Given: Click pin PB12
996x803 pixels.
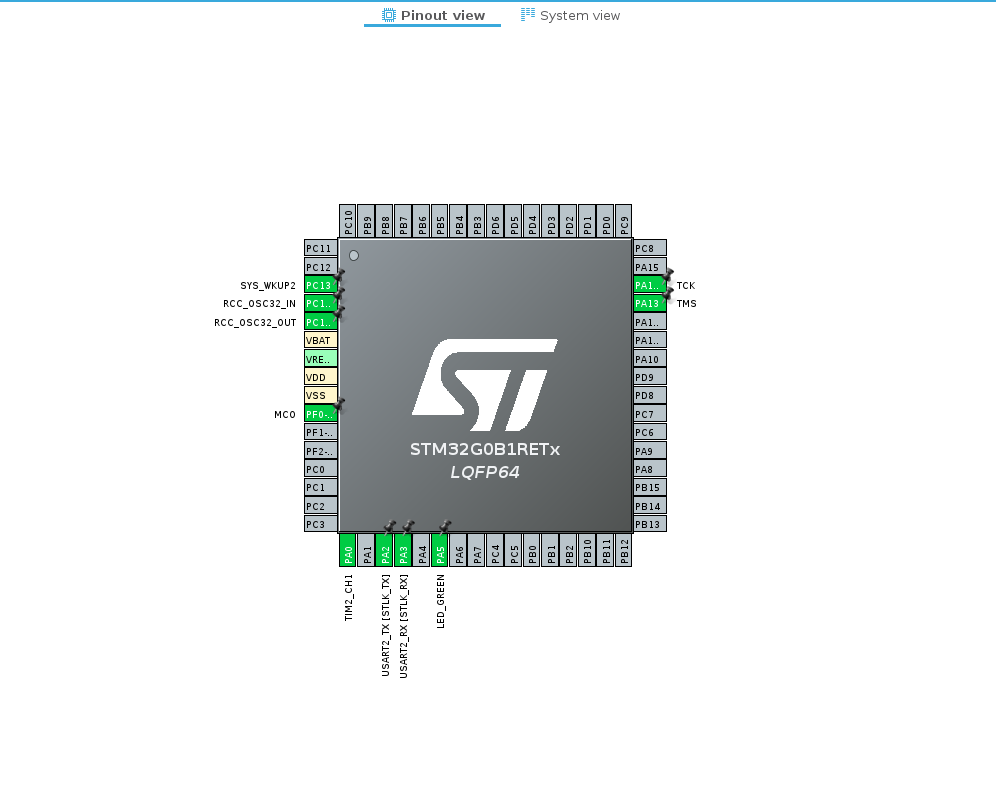Looking at the screenshot, I should [624, 550].
